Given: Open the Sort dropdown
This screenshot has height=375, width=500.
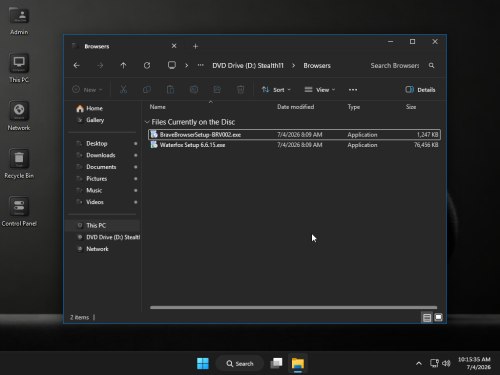Looking at the screenshot, I should (x=276, y=90).
